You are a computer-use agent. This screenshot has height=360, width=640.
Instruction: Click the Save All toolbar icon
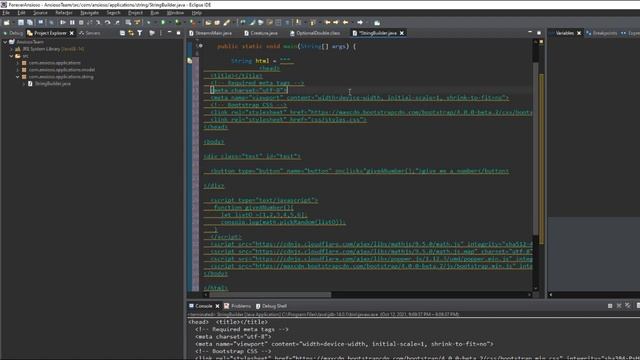click(x=30, y=22)
